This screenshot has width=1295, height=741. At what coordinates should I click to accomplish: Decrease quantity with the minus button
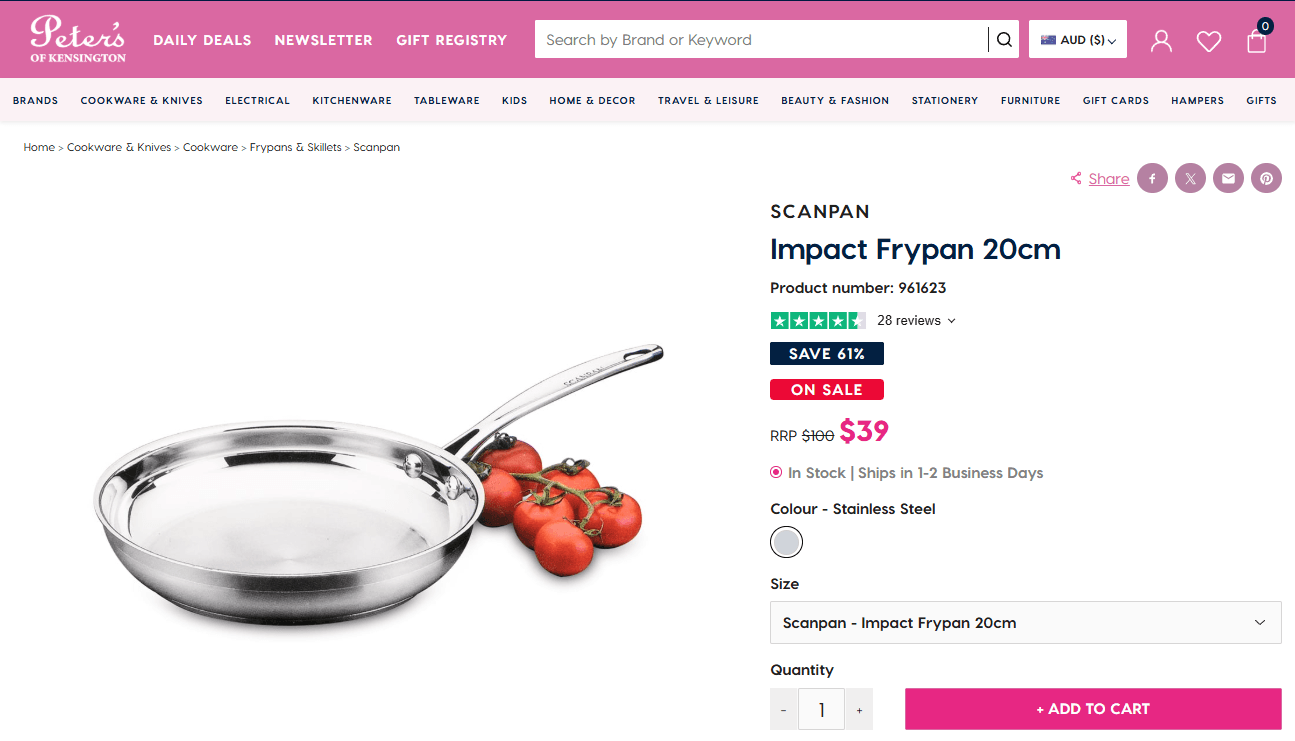coord(783,710)
